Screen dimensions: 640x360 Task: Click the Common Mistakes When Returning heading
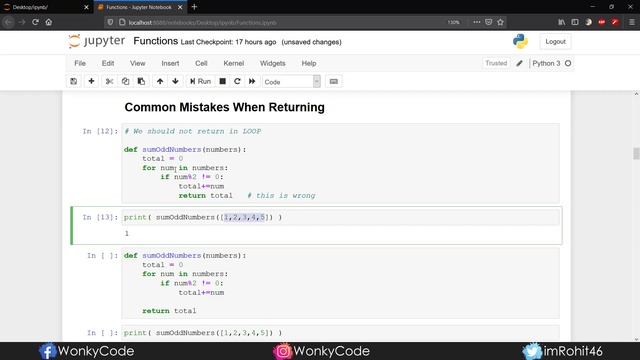point(224,107)
